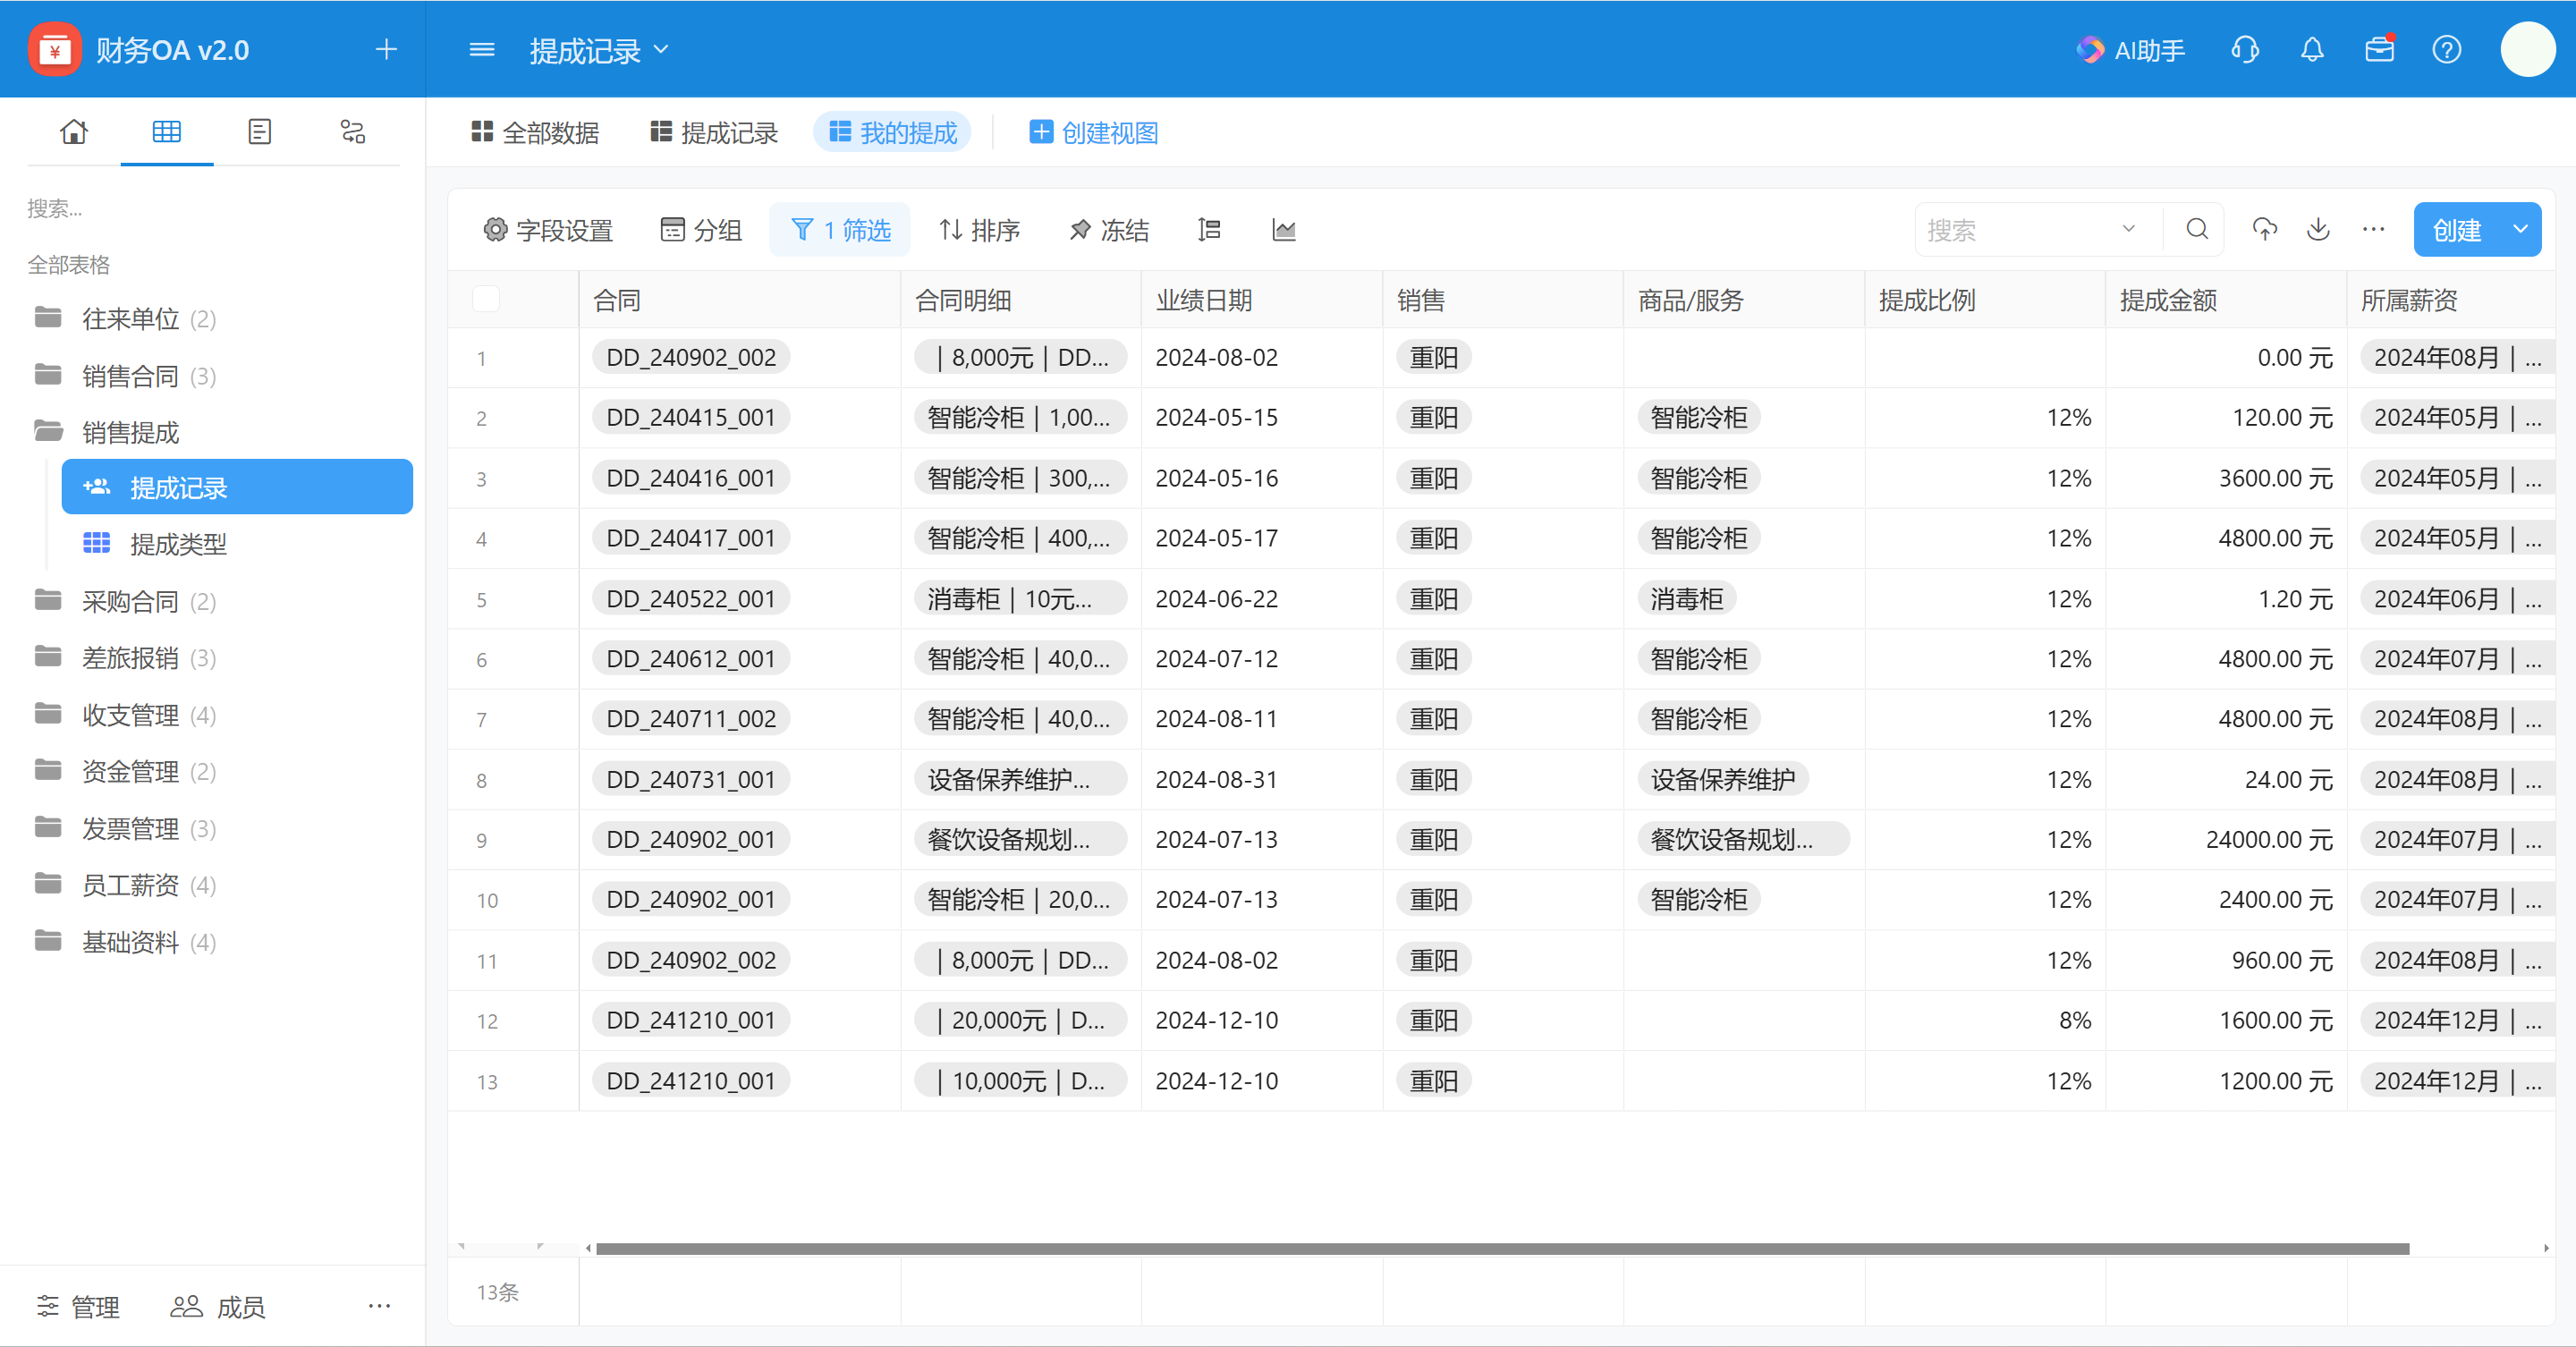Expand the 提成记录 title dropdown
The width and height of the screenshot is (2576, 1347).
pyautogui.click(x=661, y=49)
